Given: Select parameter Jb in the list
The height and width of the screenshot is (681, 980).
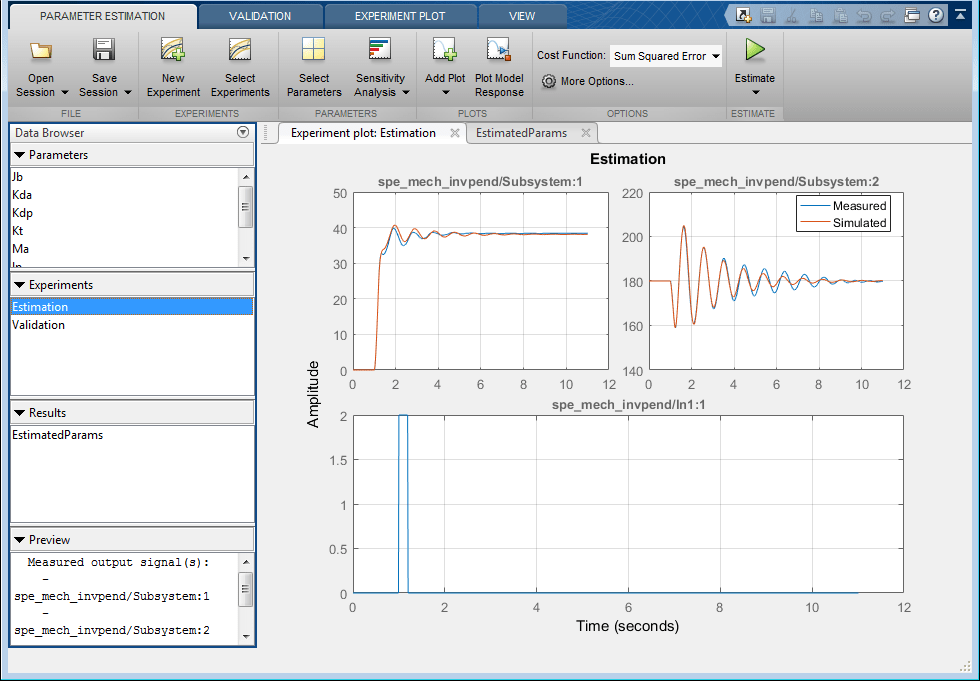Looking at the screenshot, I should tap(125, 177).
